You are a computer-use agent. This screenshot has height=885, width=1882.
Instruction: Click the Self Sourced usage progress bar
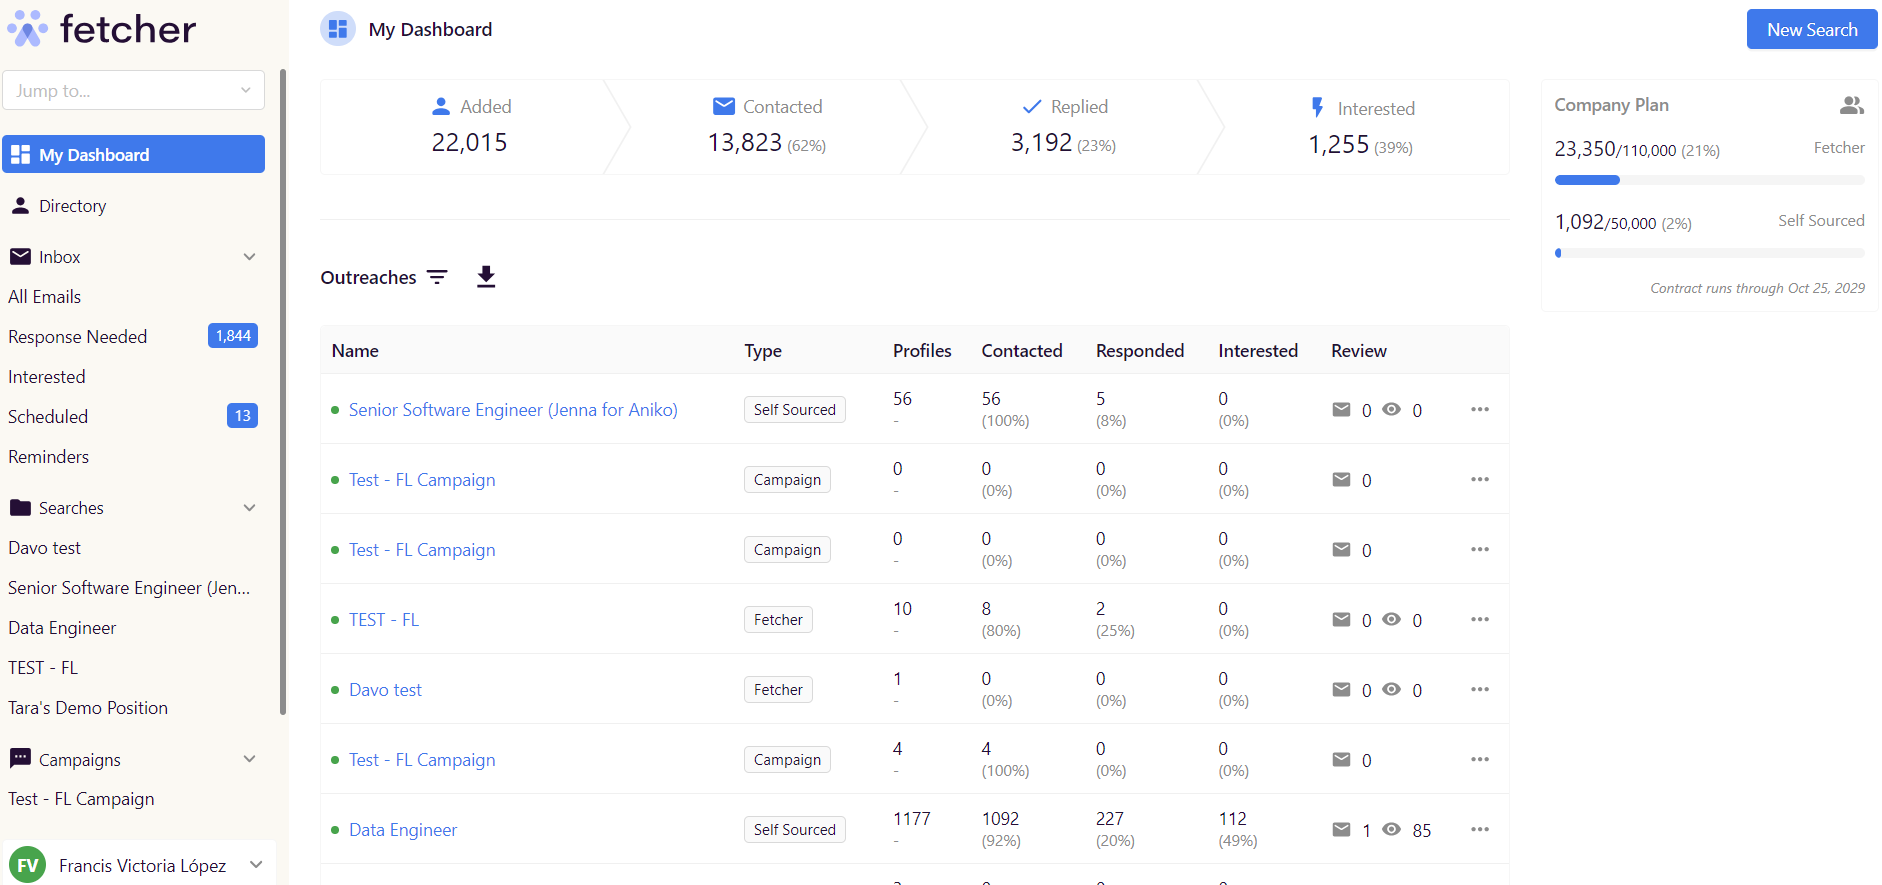point(1709,253)
